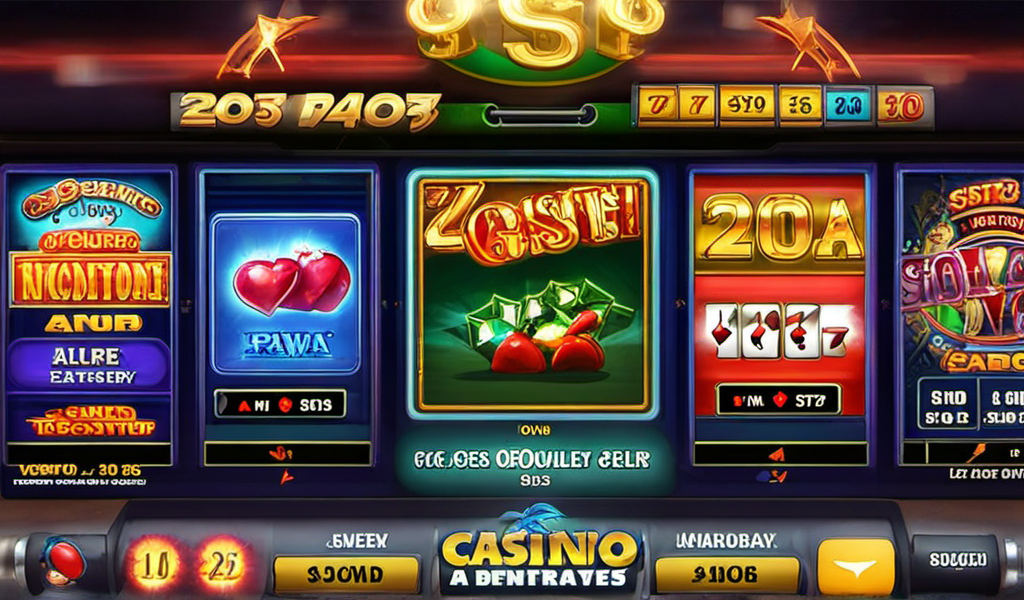Image resolution: width=1024 pixels, height=600 pixels.
Task: Select the AND label in left panel
Action: tap(92, 323)
